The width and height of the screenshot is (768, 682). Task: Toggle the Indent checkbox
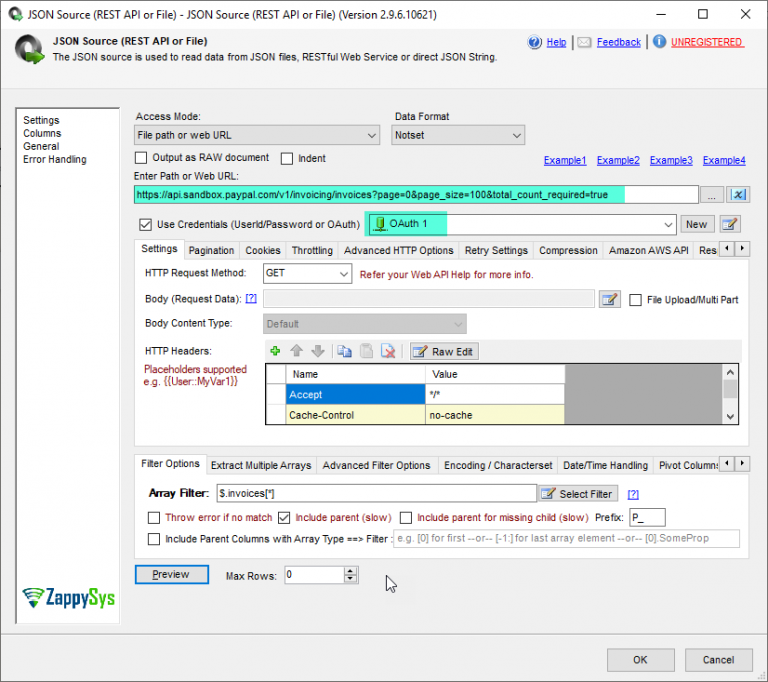pyautogui.click(x=287, y=158)
